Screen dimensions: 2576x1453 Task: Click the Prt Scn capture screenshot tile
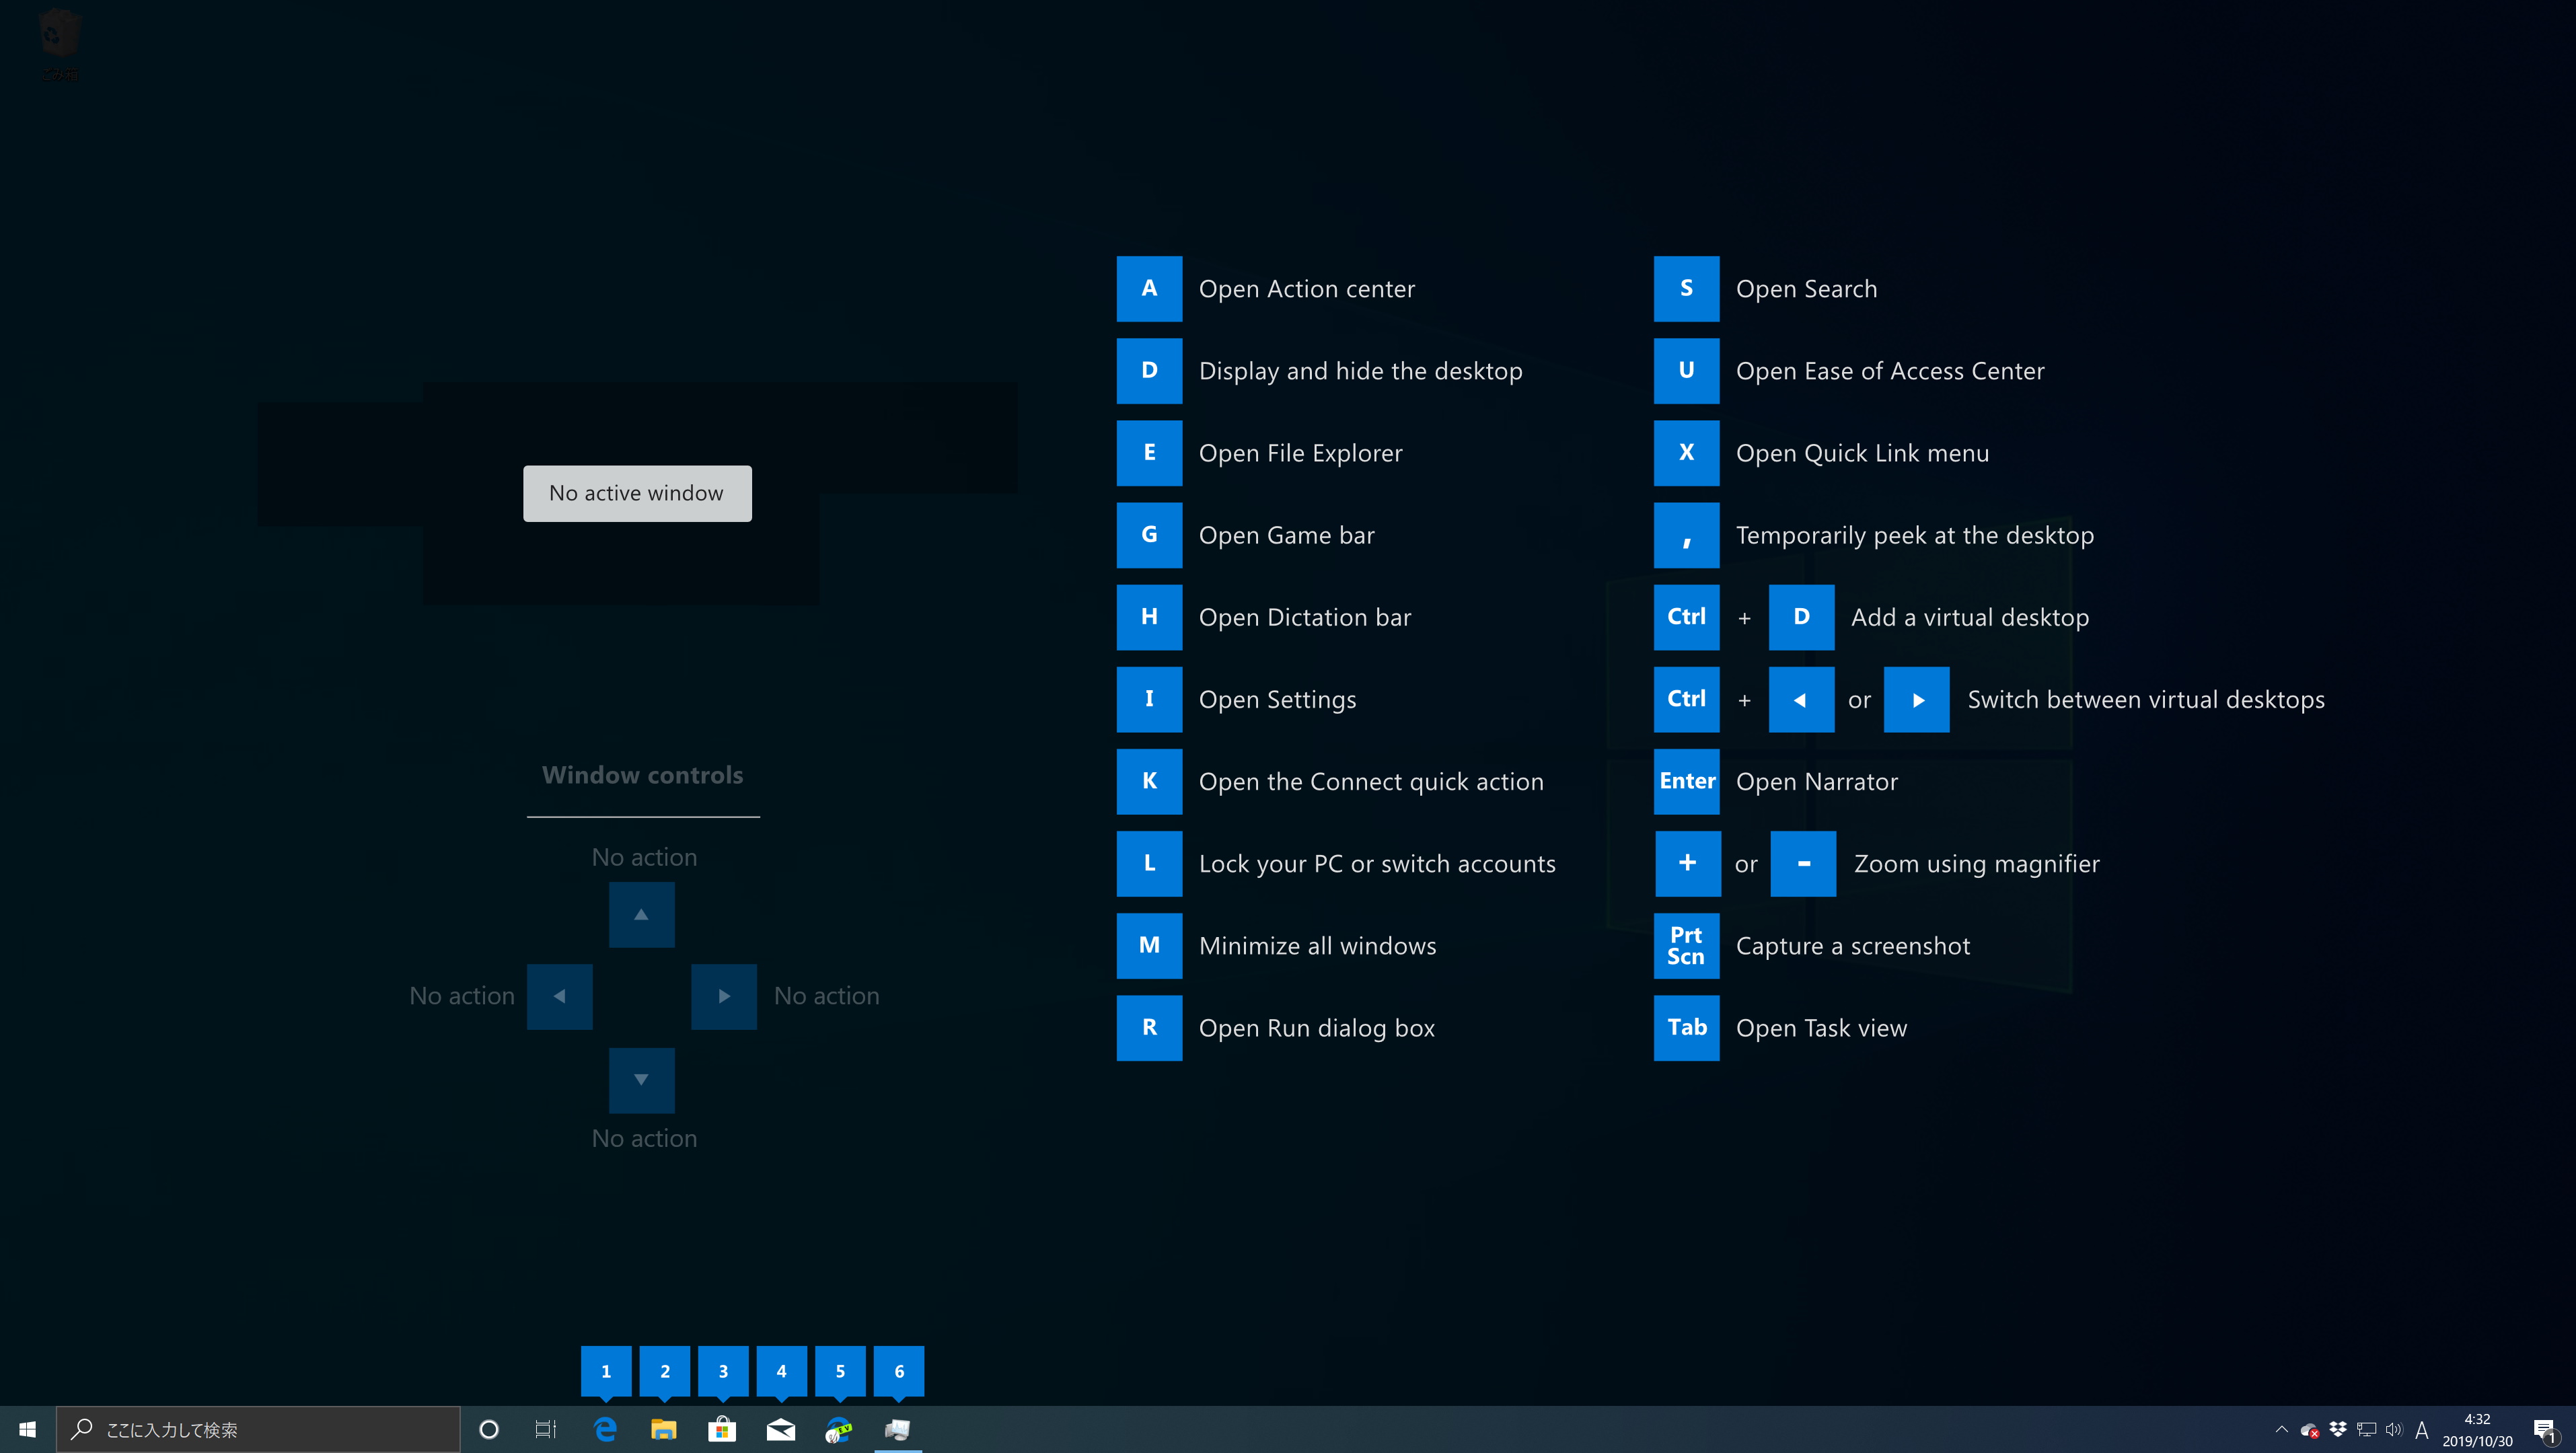click(1686, 945)
